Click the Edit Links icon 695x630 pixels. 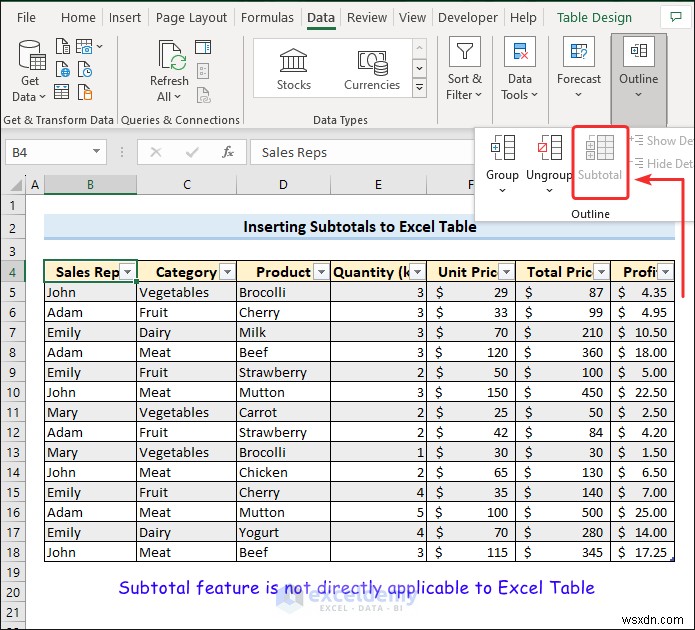click(203, 95)
